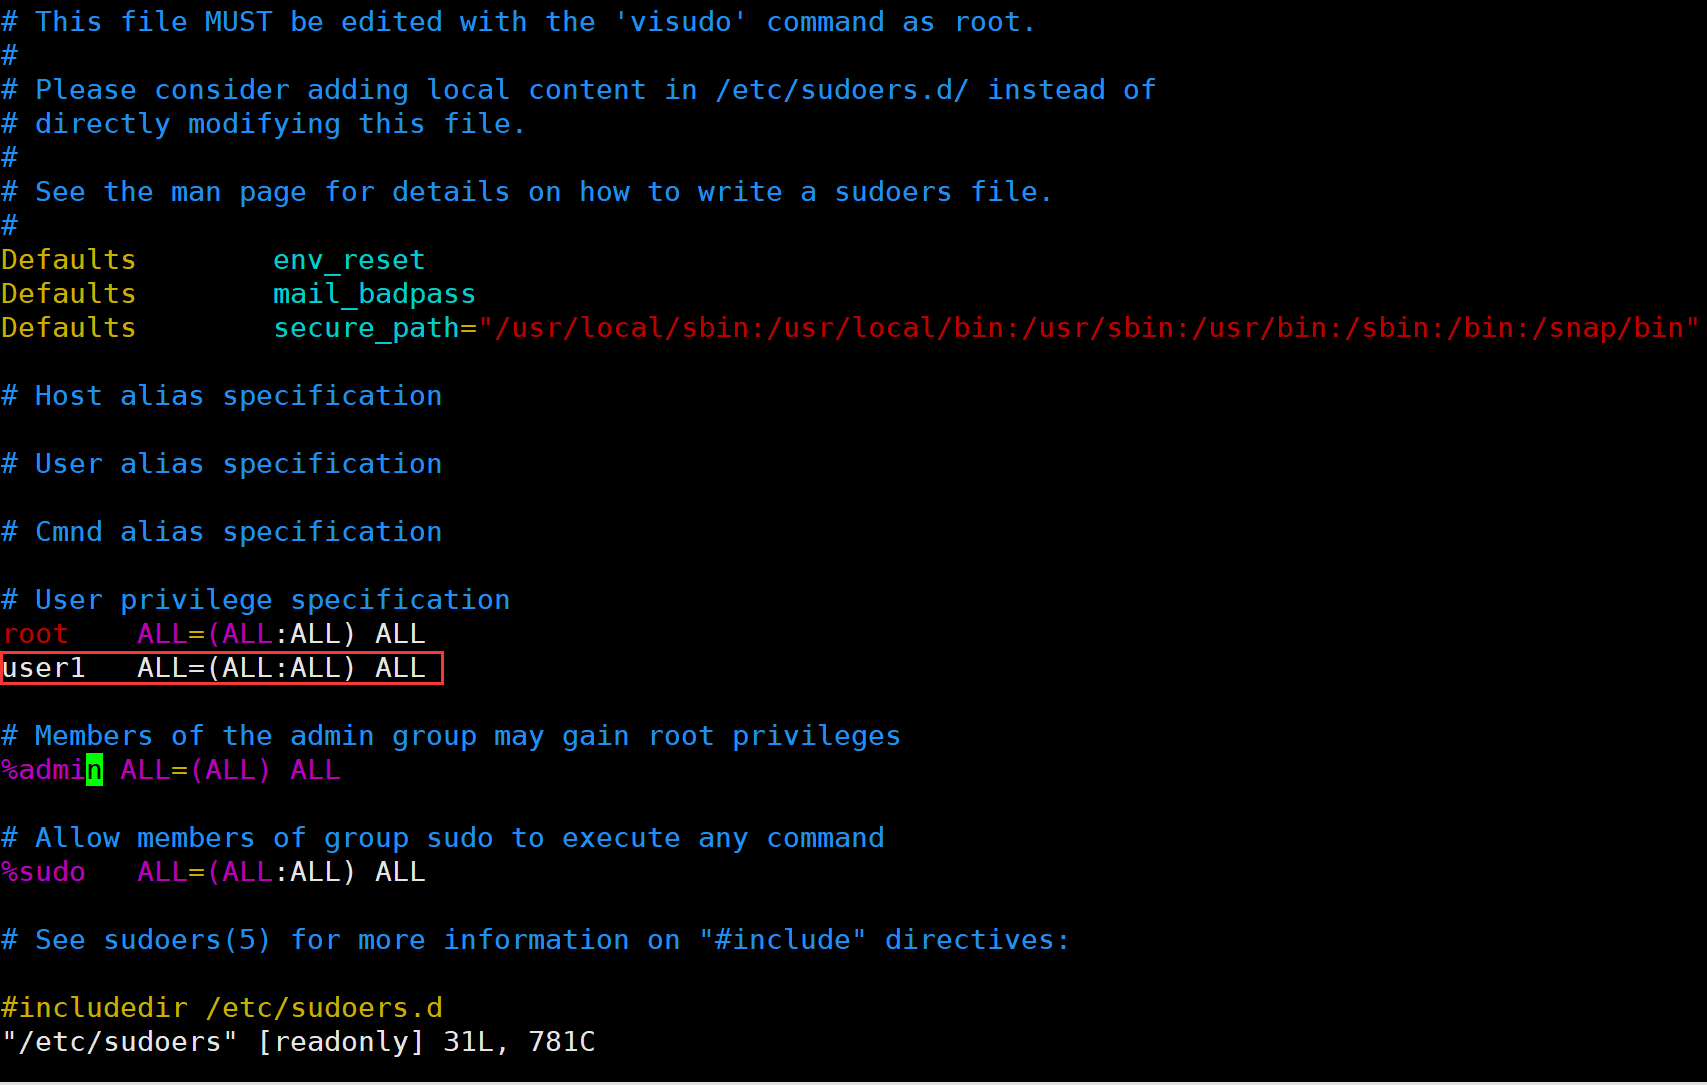Click the %sudo group privilege line

coord(214,872)
